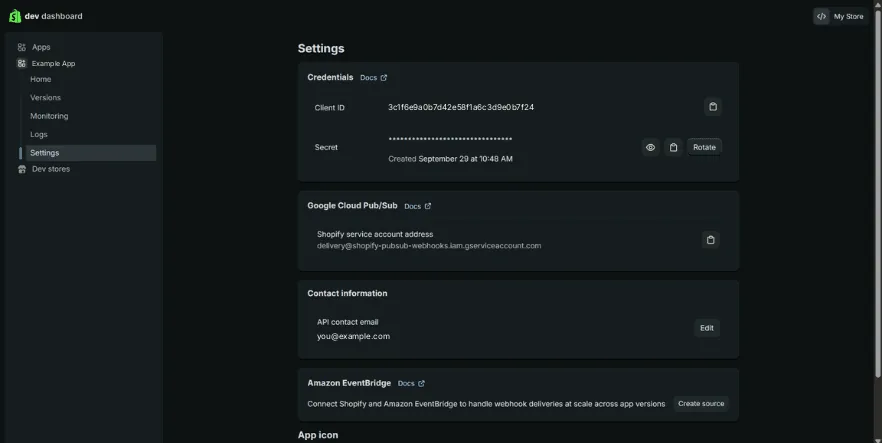Open the My Store button
Screen dimensions: 882x443
coord(841,16)
